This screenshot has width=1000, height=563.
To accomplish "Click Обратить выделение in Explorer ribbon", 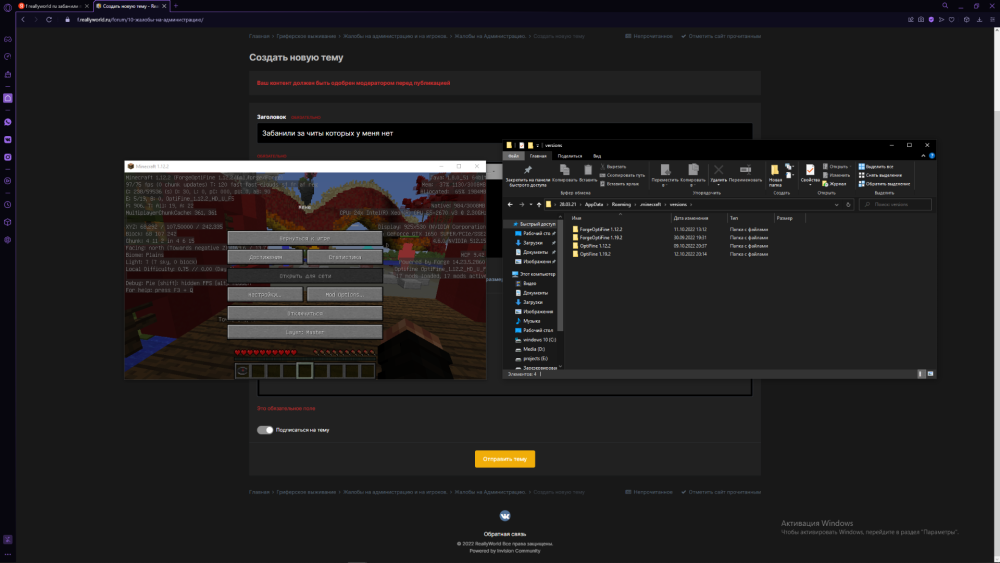I will pyautogui.click(x=884, y=184).
